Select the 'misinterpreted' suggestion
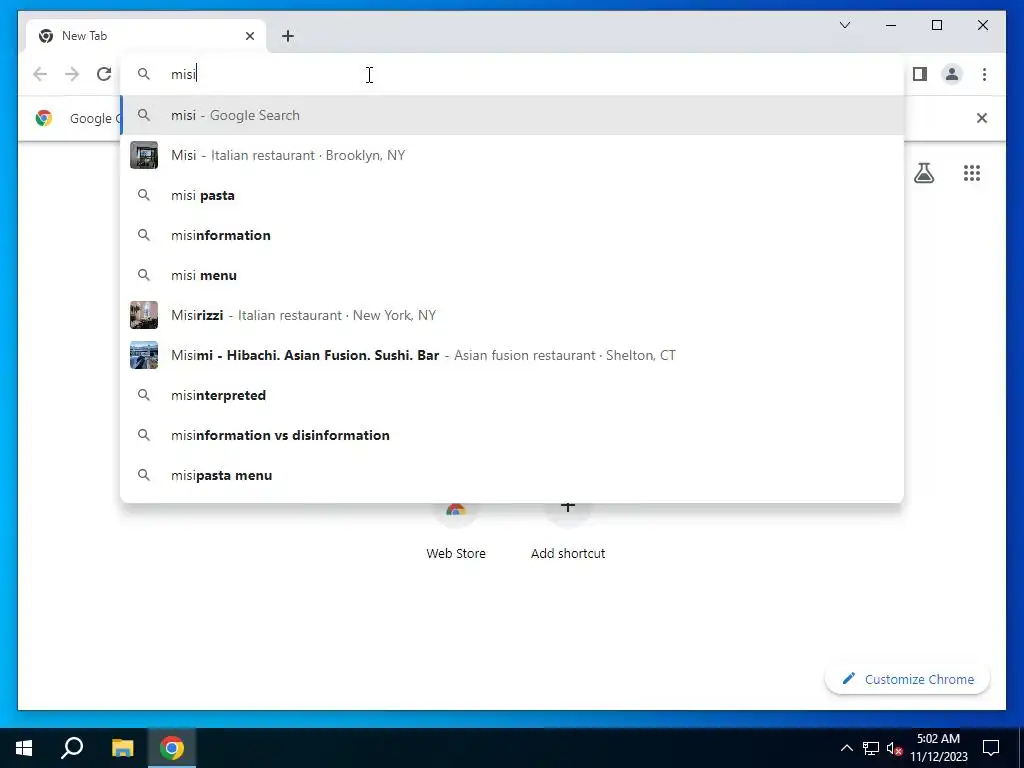This screenshot has width=1024, height=768. pyautogui.click(x=513, y=395)
